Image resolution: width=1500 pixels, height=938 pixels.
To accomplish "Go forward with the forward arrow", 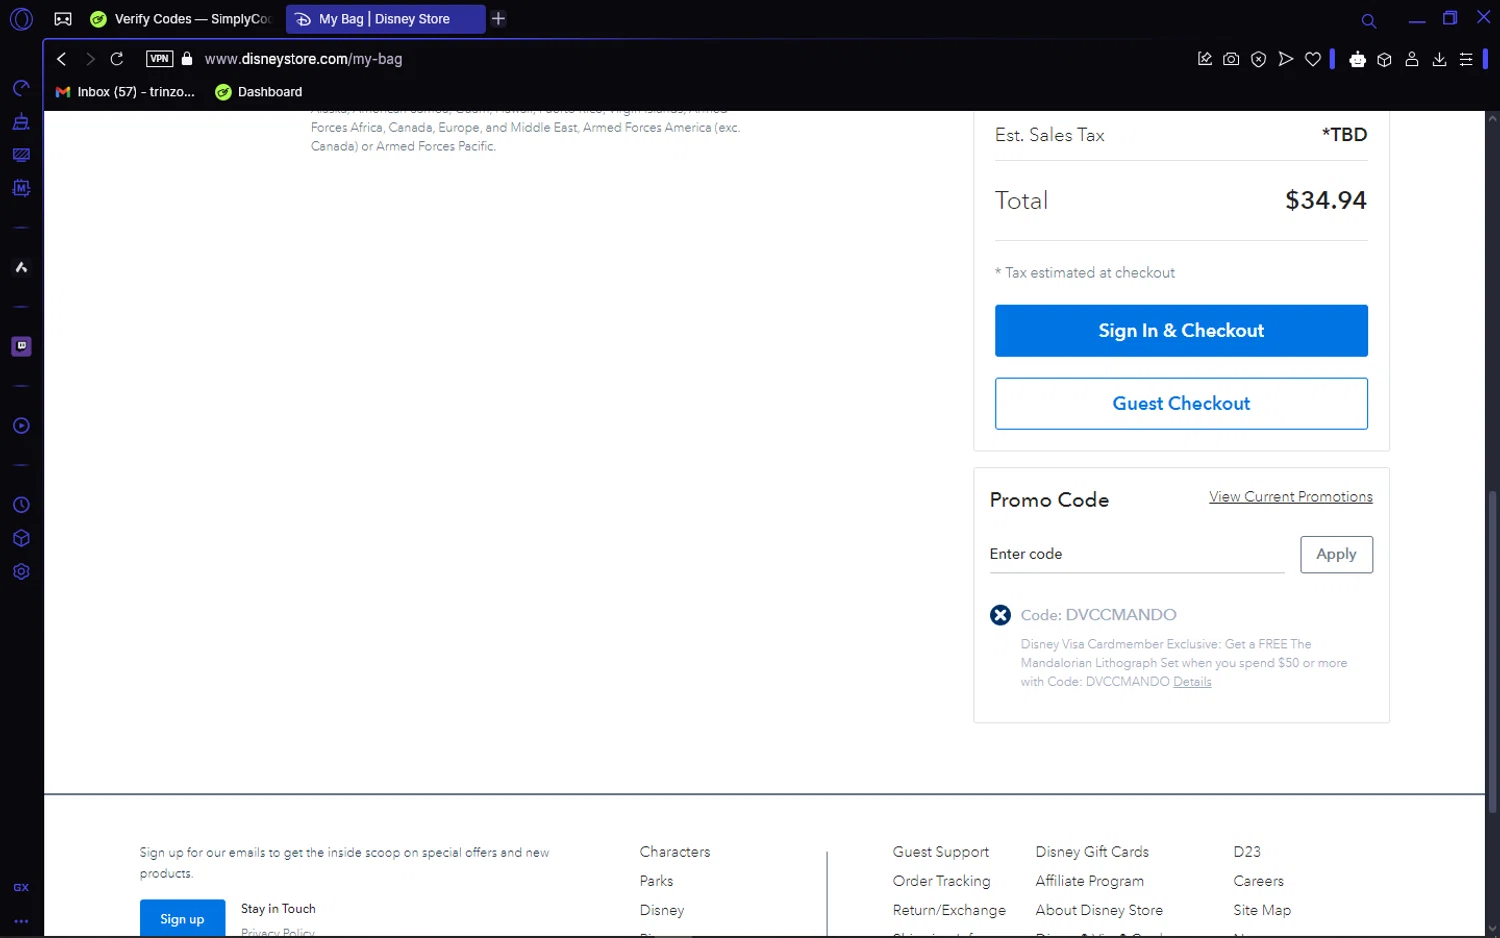I will pos(90,59).
